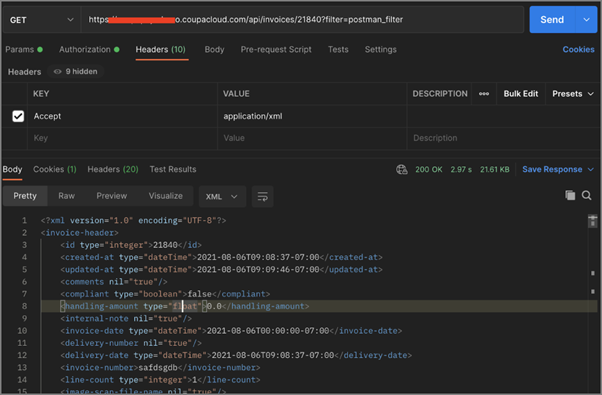Image resolution: width=602 pixels, height=395 pixels.
Task: Click the 200 OK status
Action: tap(428, 169)
